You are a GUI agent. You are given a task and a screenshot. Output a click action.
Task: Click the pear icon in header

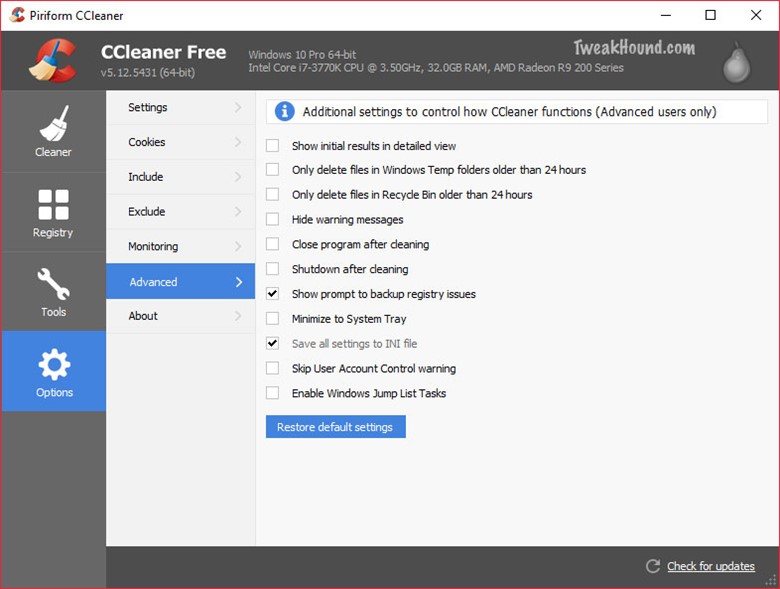[736, 63]
